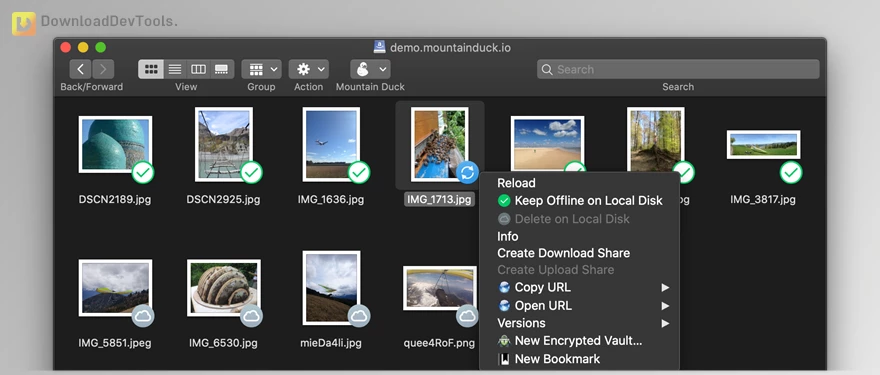Open the Group dropdown
The height and width of the screenshot is (375, 880).
tap(262, 69)
